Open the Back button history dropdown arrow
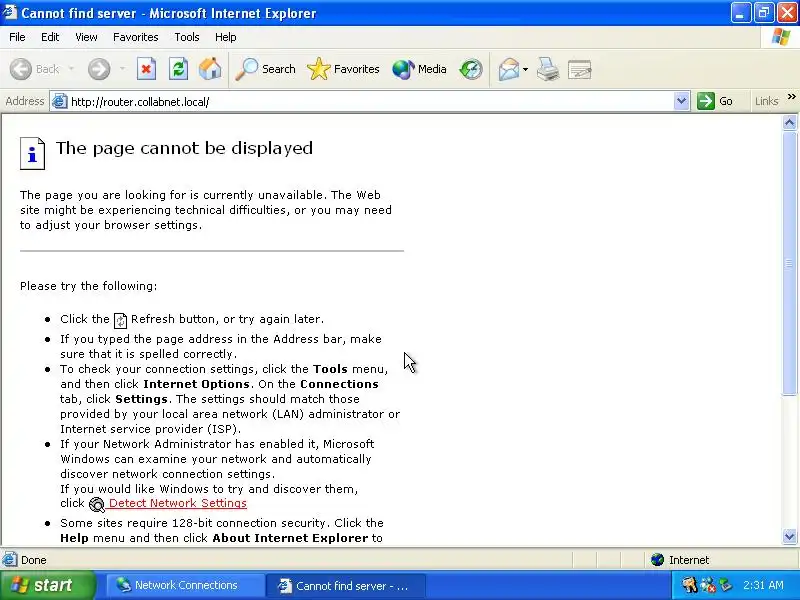Viewport: 800px width, 600px height. click(x=71, y=69)
